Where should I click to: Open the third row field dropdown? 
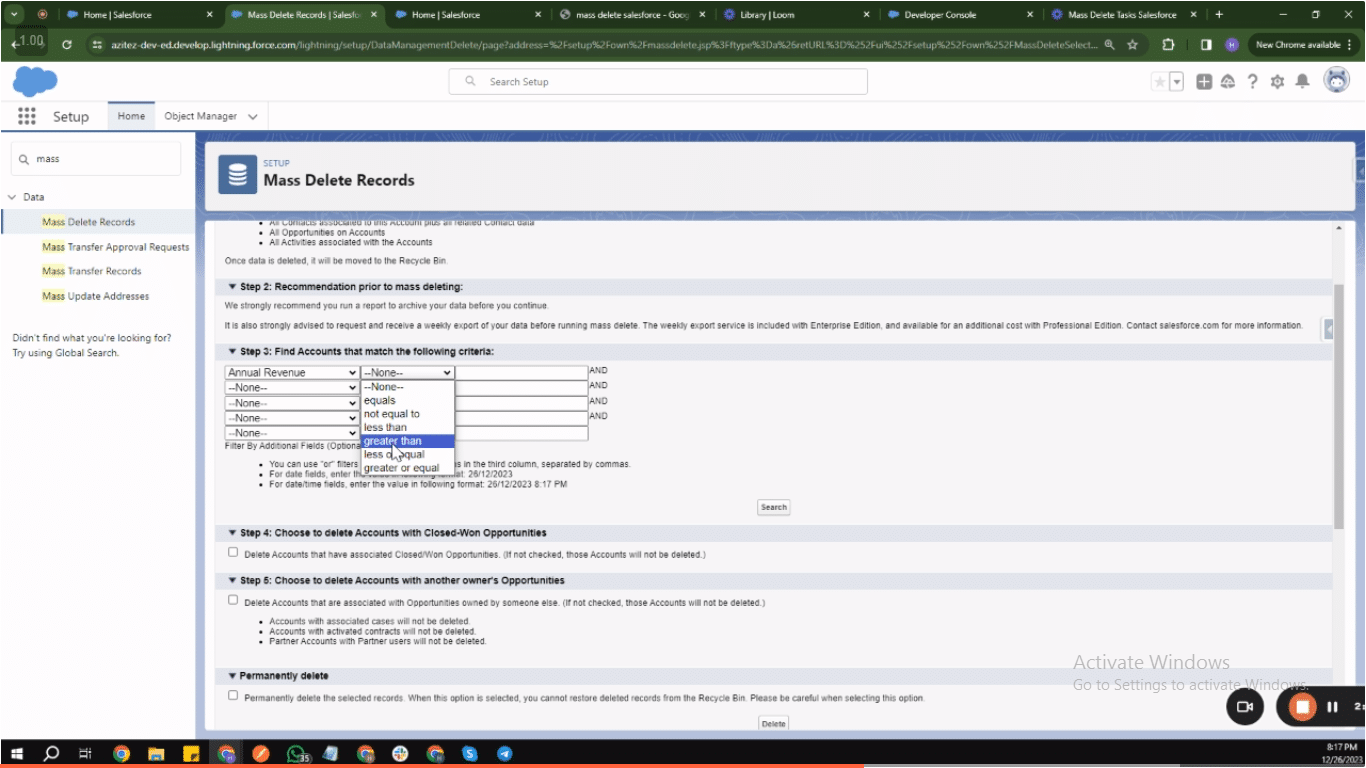tap(292, 403)
